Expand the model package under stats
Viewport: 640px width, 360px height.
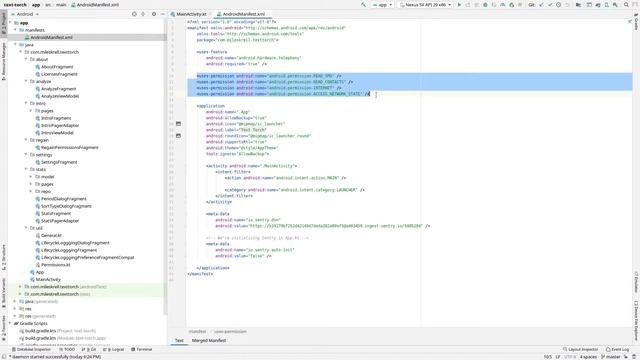pyautogui.click(x=31, y=177)
